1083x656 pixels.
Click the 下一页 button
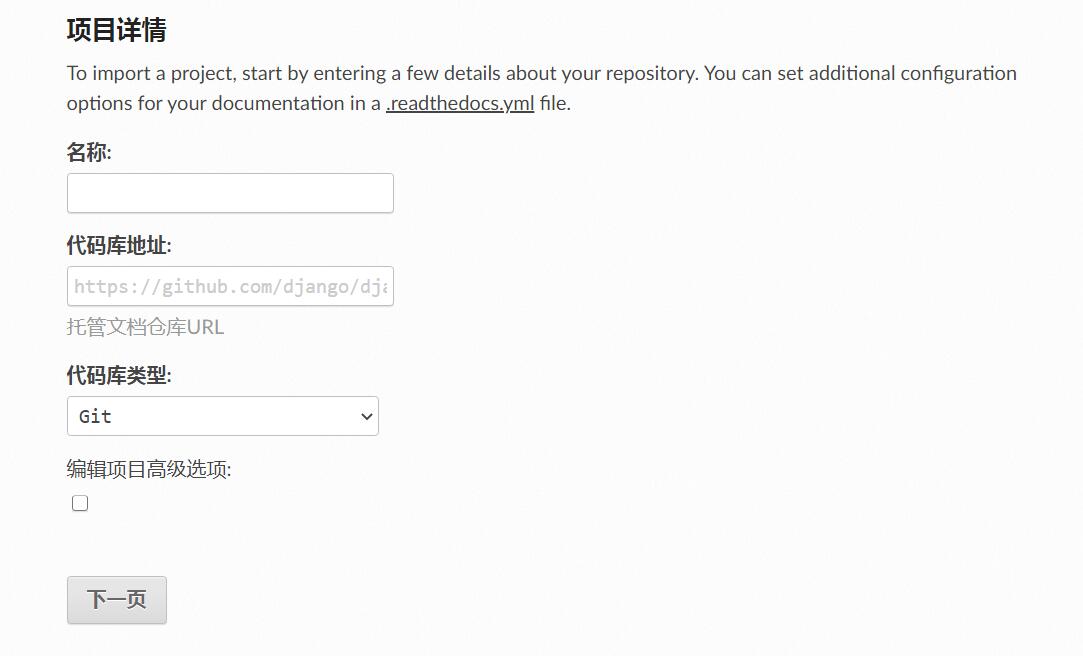(x=117, y=599)
